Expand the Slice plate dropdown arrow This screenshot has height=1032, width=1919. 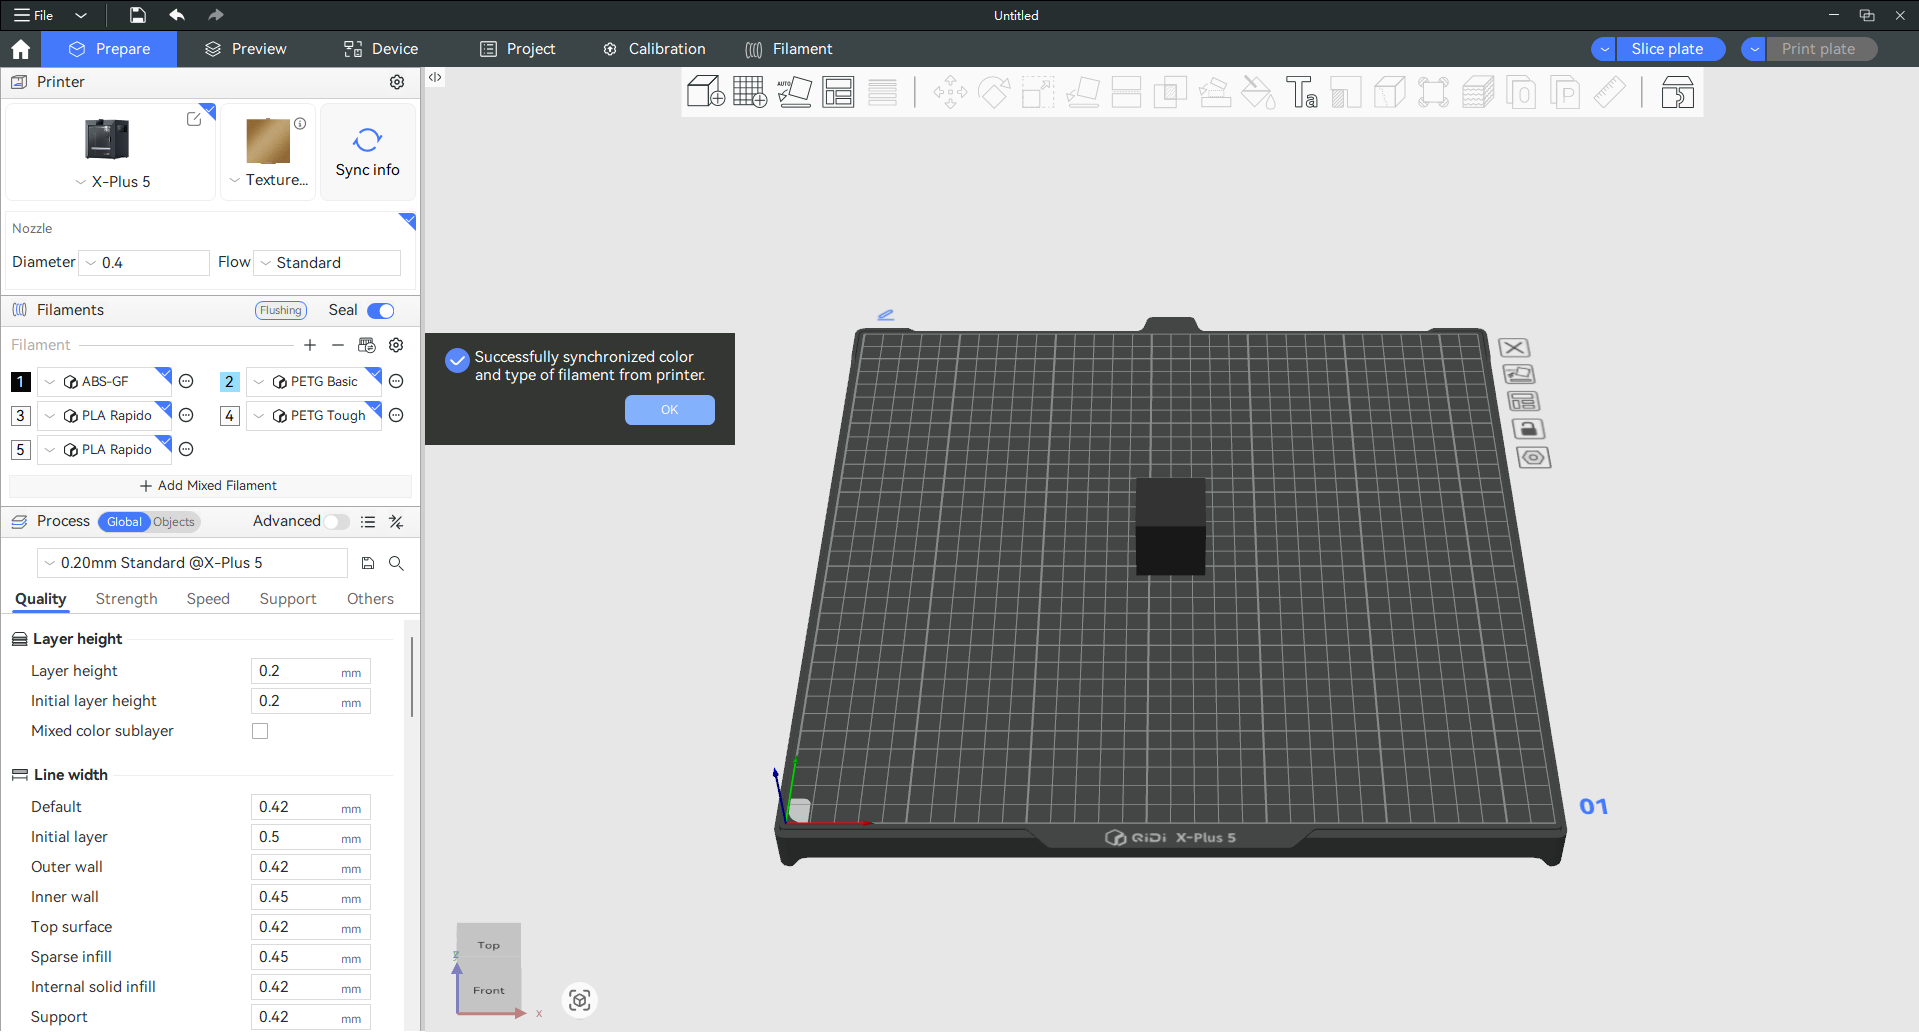[1604, 49]
